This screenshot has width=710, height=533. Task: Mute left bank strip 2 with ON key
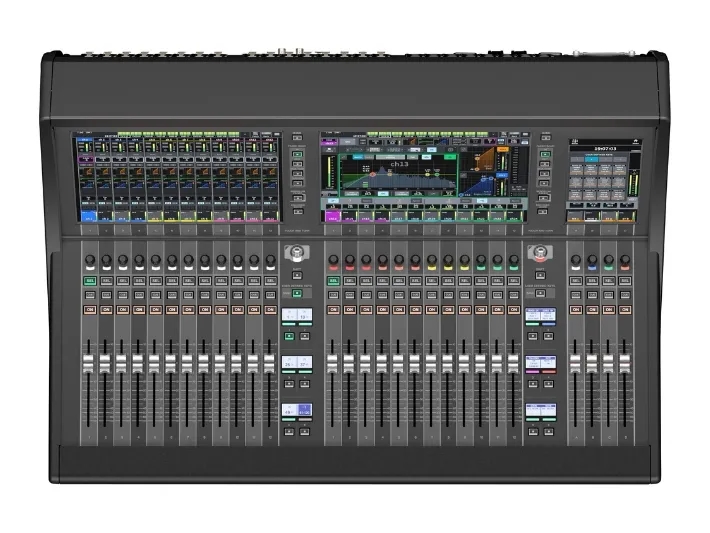(x=106, y=310)
